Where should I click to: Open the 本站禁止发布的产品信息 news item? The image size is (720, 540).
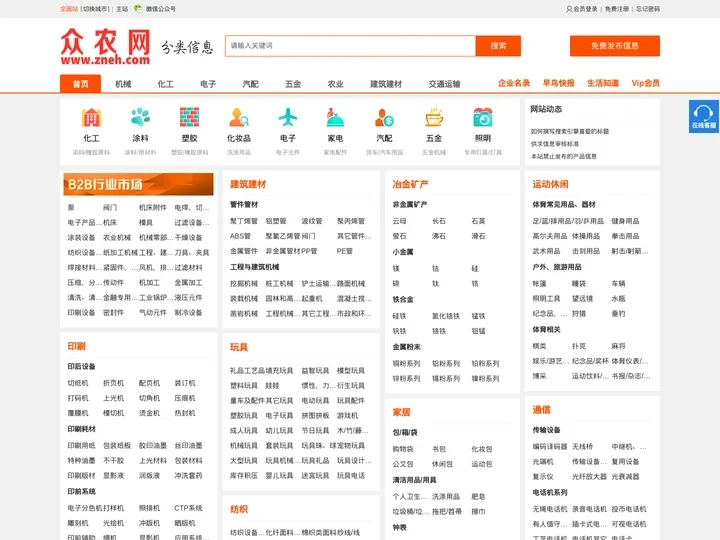(x=564, y=156)
